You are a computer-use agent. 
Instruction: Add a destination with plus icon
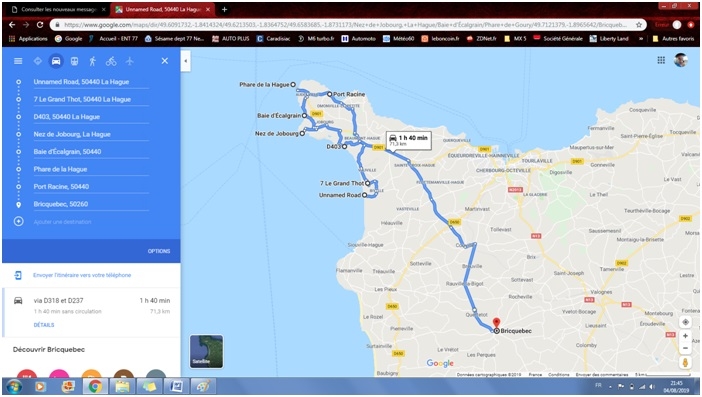click(18, 221)
